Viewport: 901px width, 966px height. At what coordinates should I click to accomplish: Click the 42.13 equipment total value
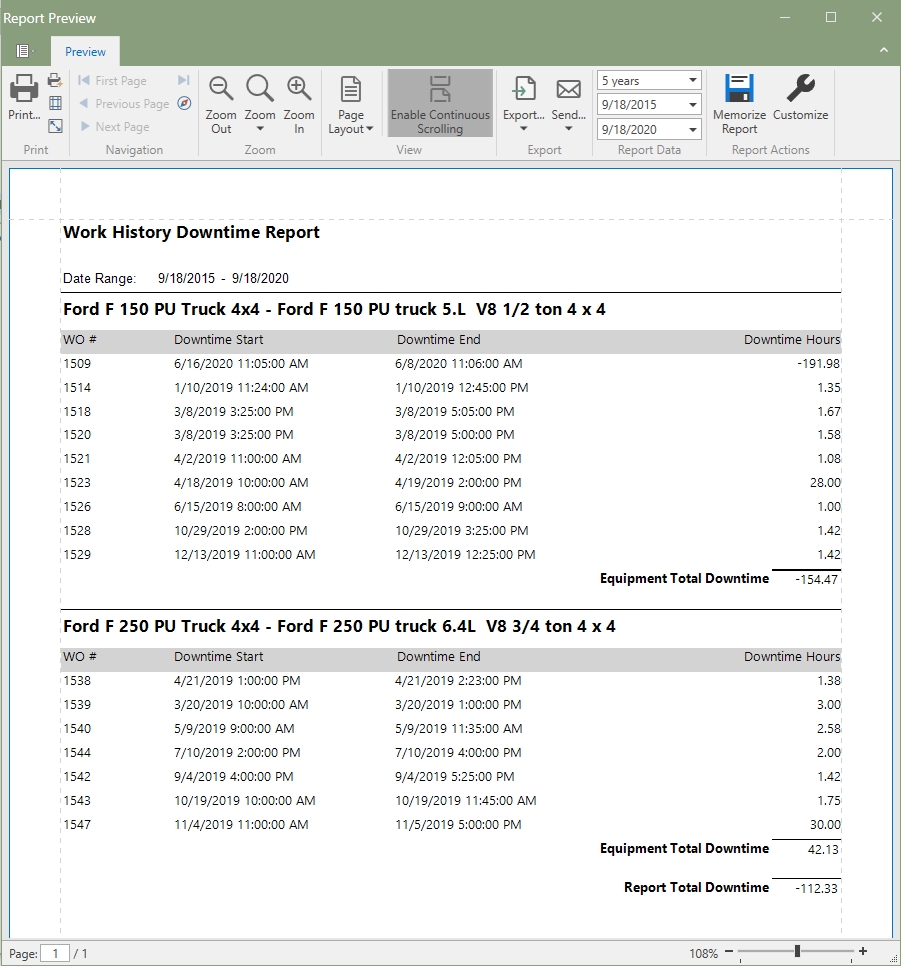coord(823,850)
